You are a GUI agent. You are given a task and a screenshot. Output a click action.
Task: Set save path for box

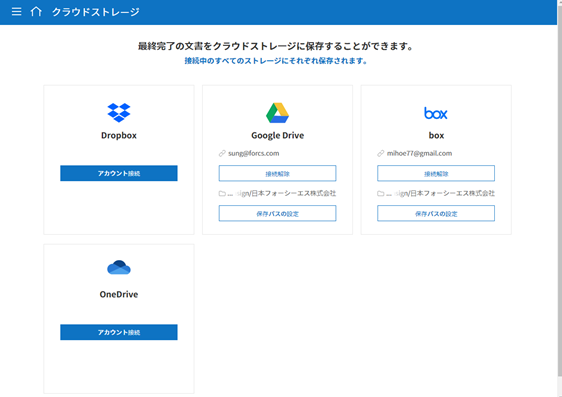[436, 214]
